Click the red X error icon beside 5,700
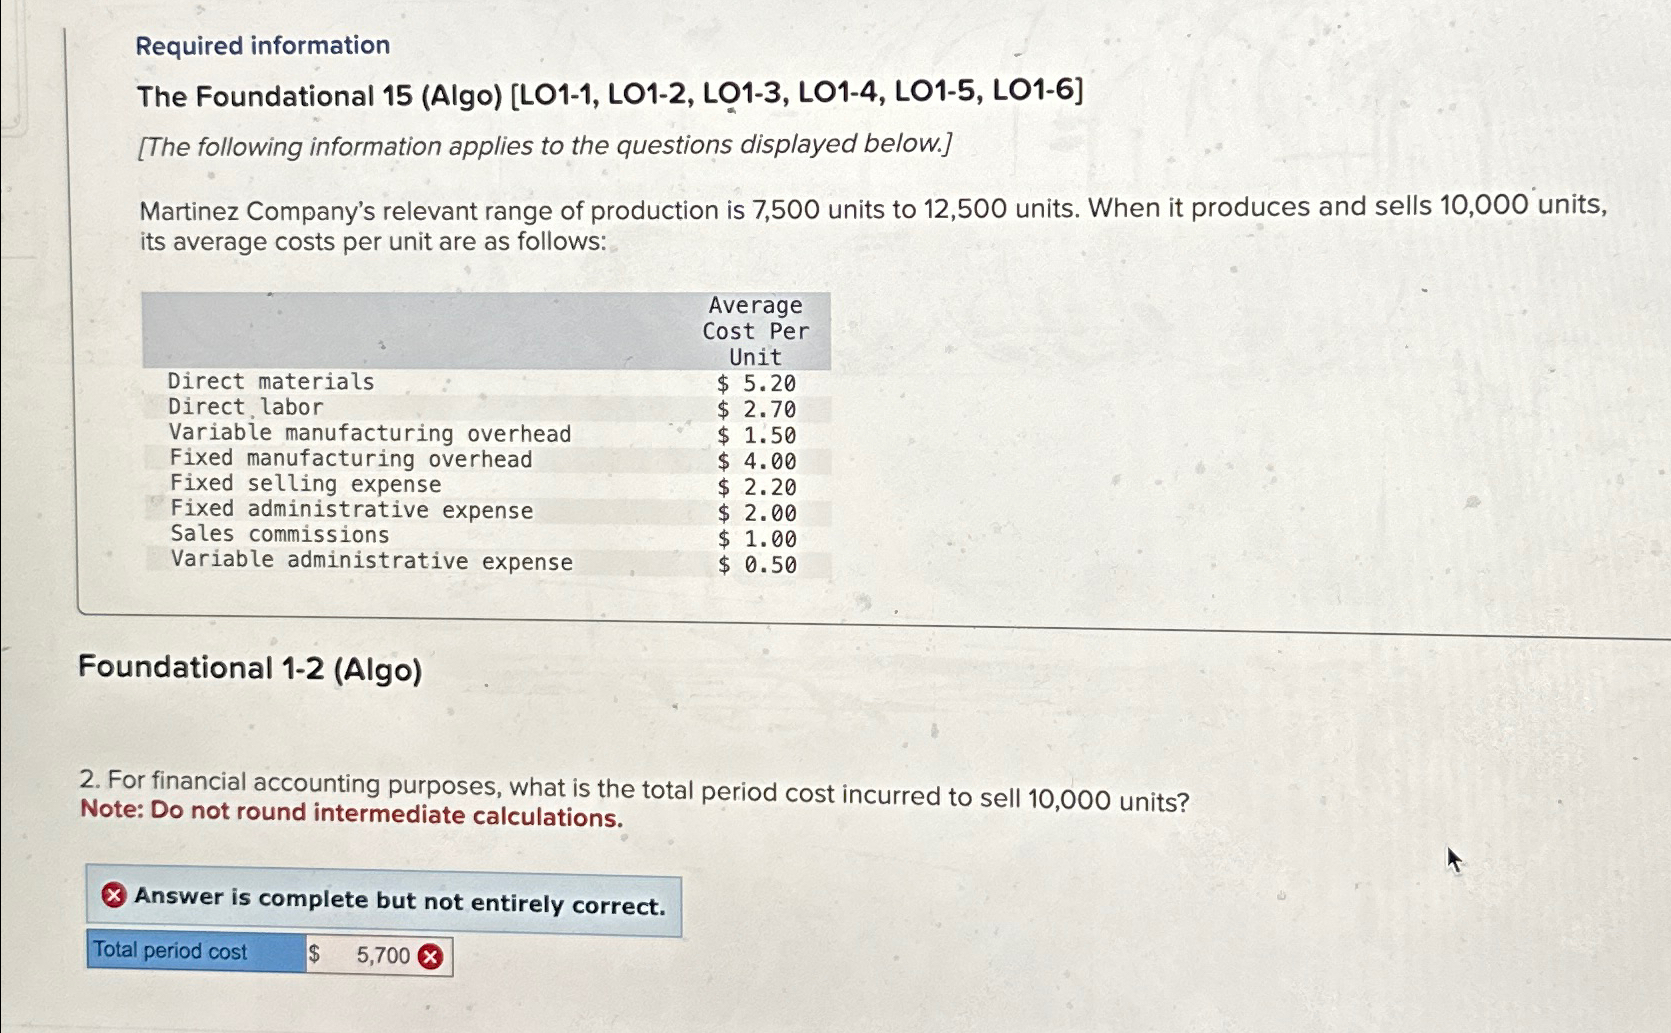The height and width of the screenshot is (1033, 1671). click(x=429, y=957)
